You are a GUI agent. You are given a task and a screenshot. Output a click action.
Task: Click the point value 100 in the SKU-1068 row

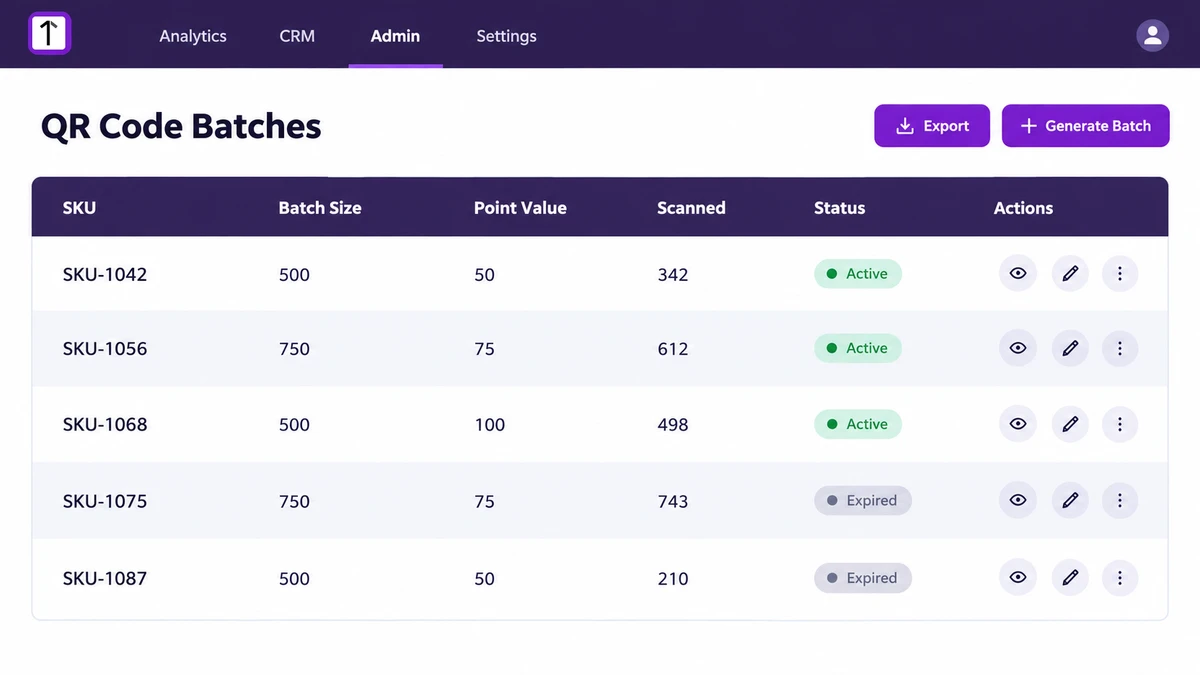[490, 425]
